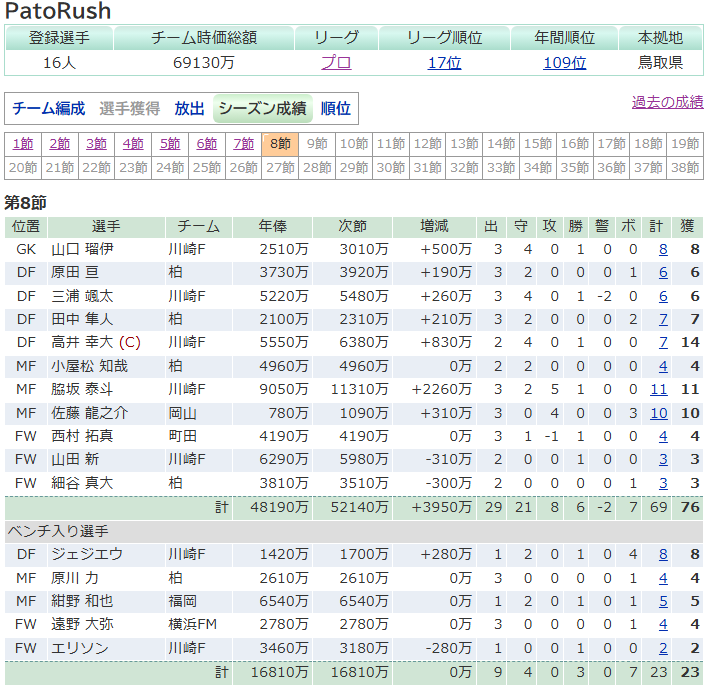This screenshot has width=707, height=687.
Task: Click player name 佐藤 龍之介
Action: point(89,413)
